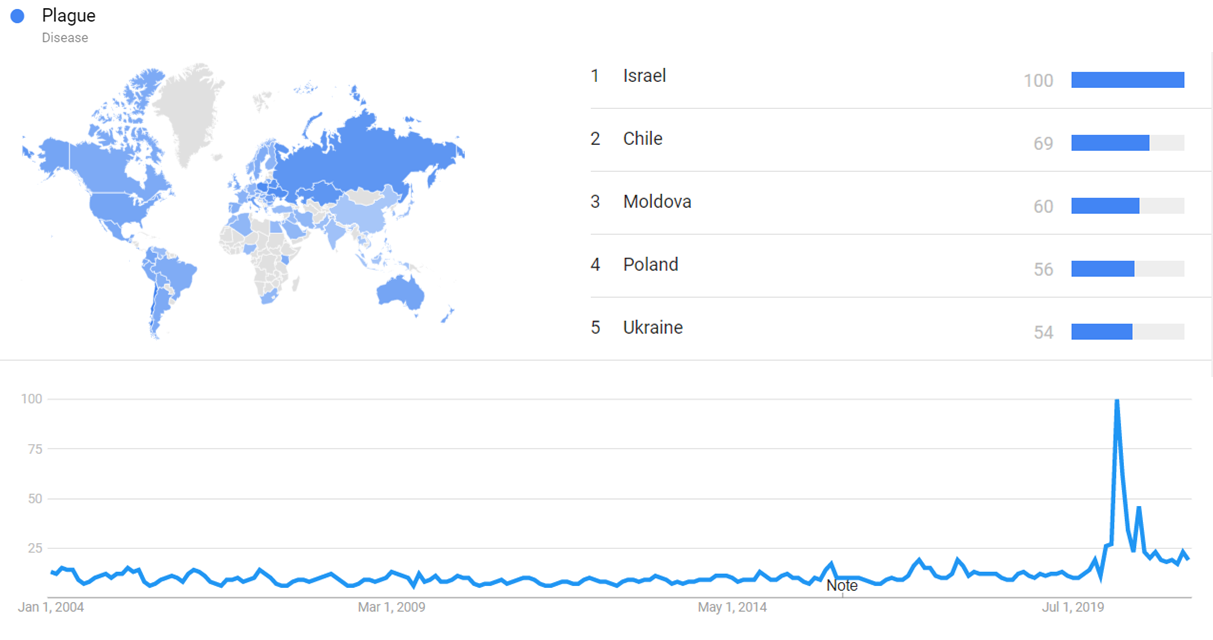Click the Disease category subtitle
This screenshot has width=1213, height=640.
click(x=65, y=38)
